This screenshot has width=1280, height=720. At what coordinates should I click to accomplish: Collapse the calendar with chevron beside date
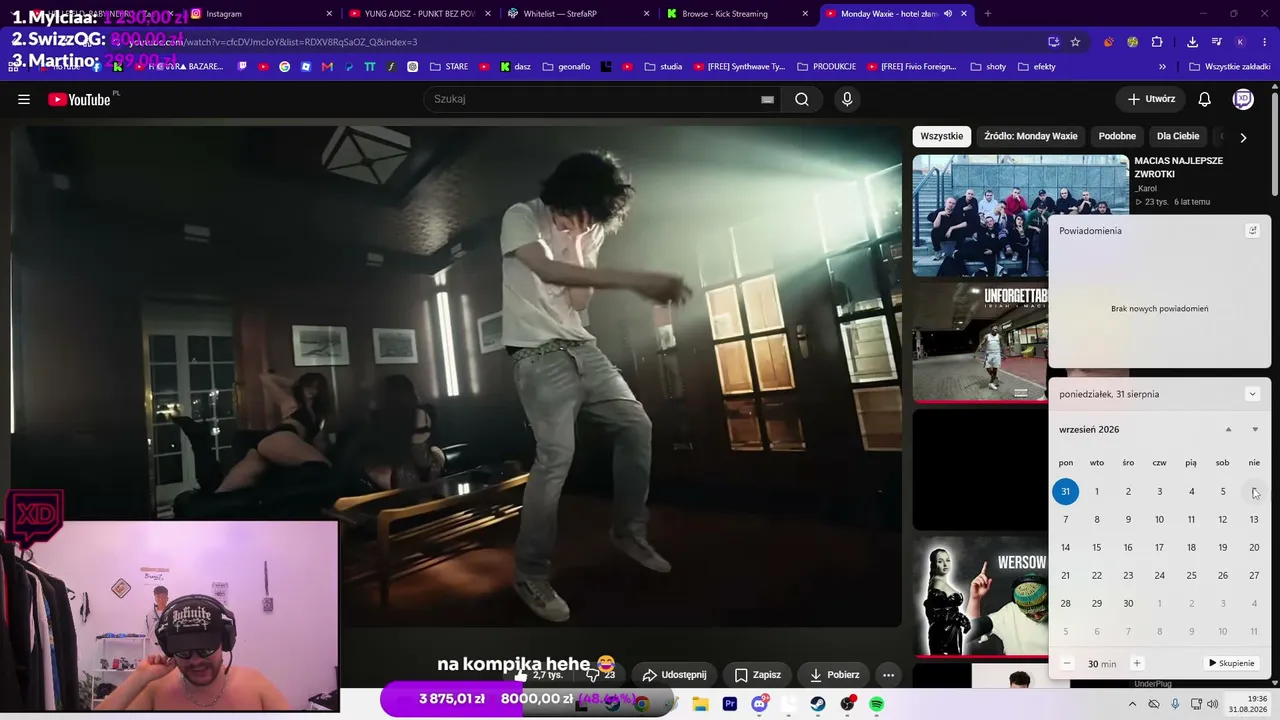(1252, 394)
